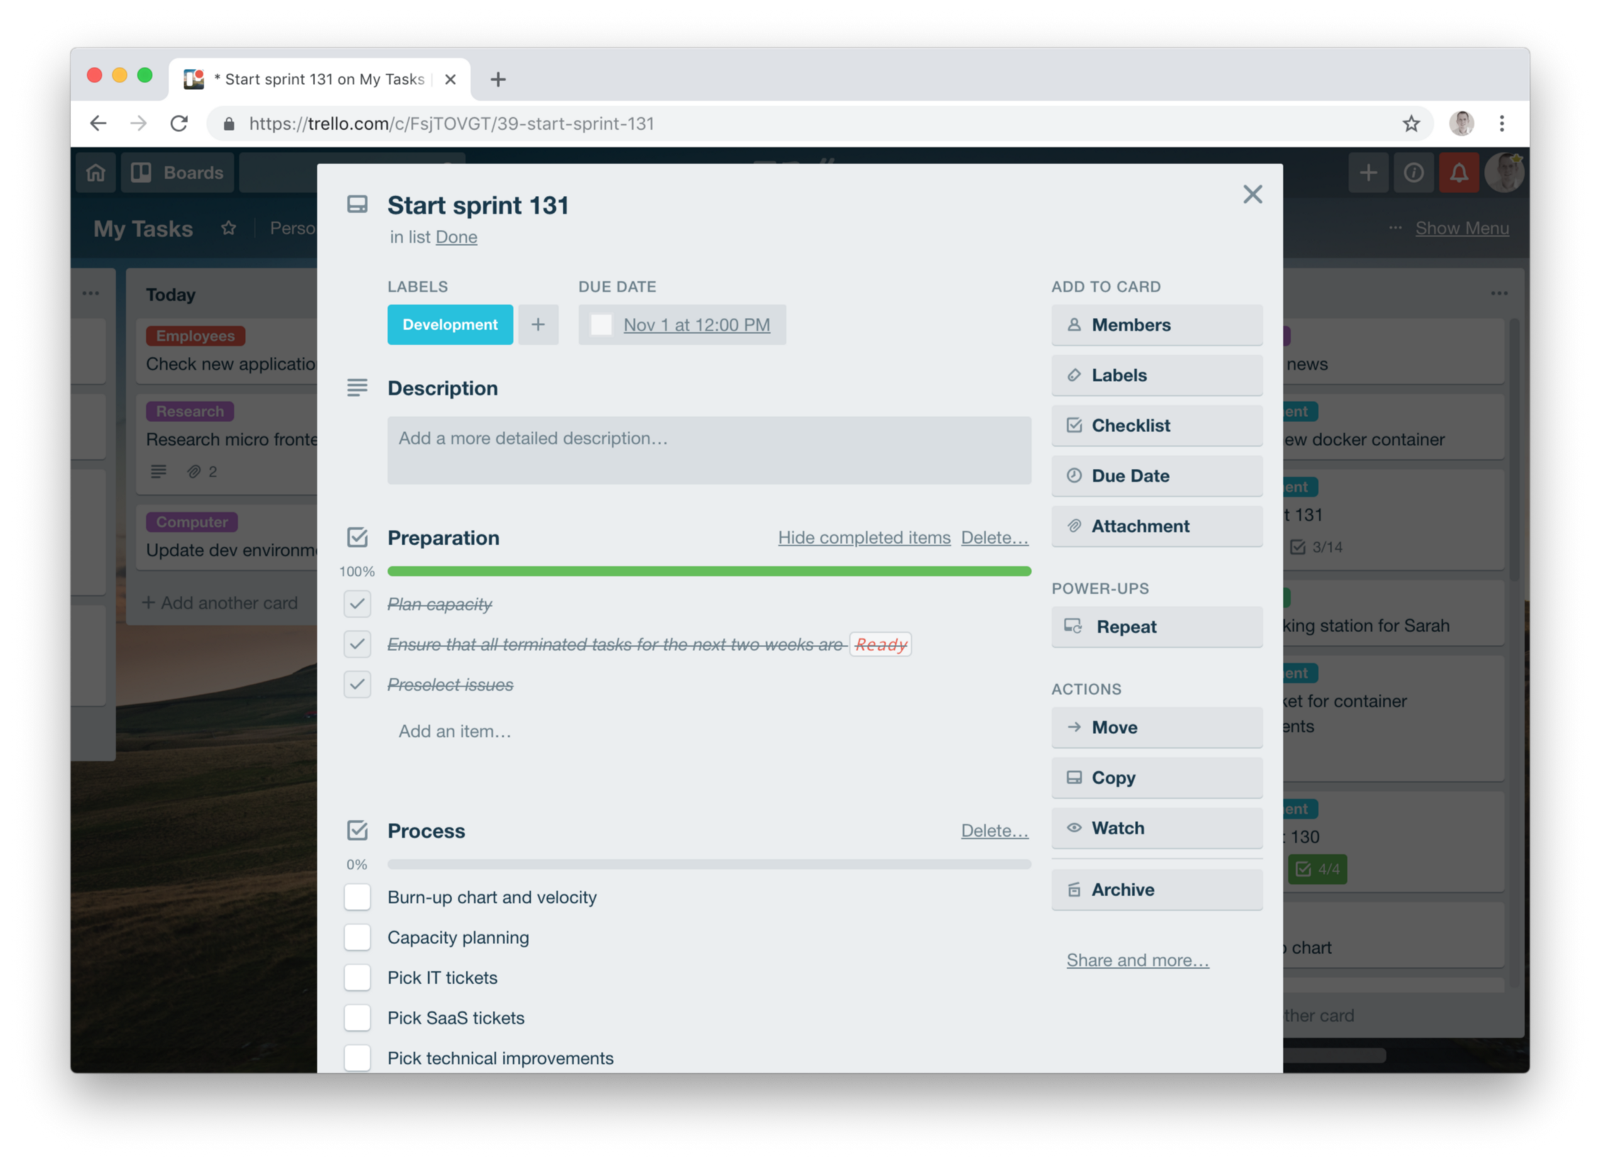
Task: Open the Boards menu button
Action: coord(178,173)
